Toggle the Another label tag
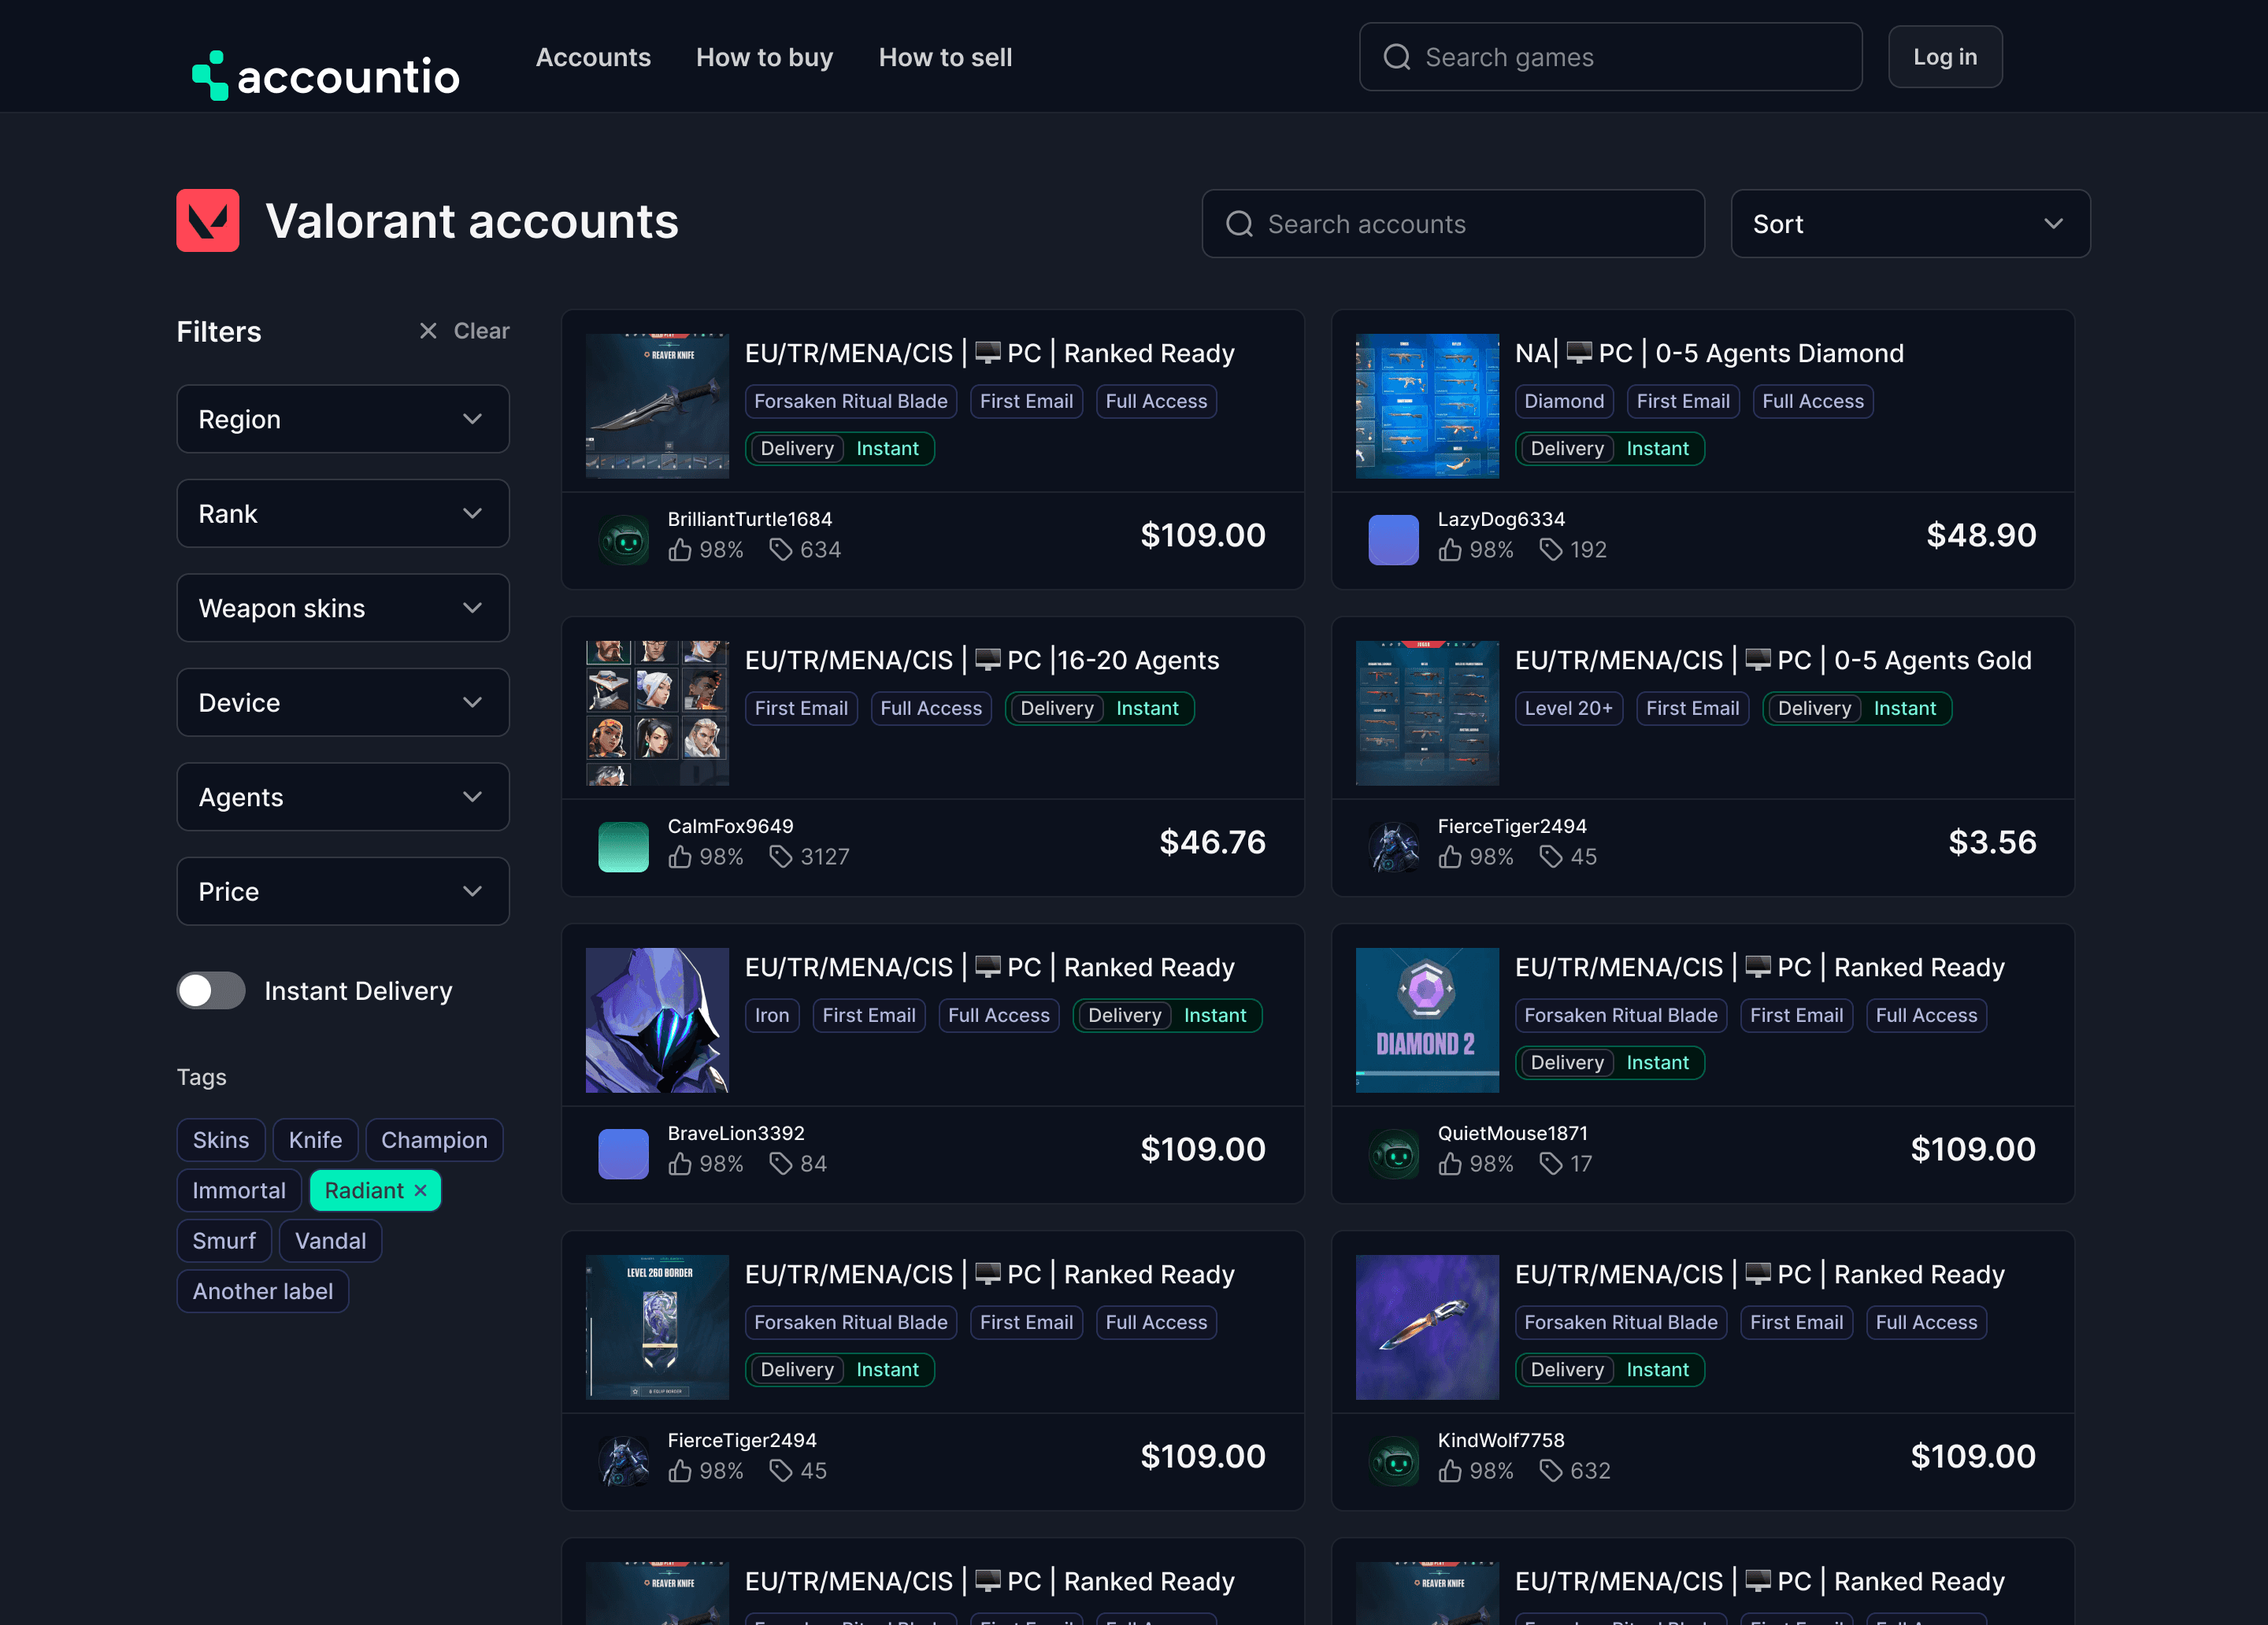2268x1625 pixels. [x=263, y=1291]
